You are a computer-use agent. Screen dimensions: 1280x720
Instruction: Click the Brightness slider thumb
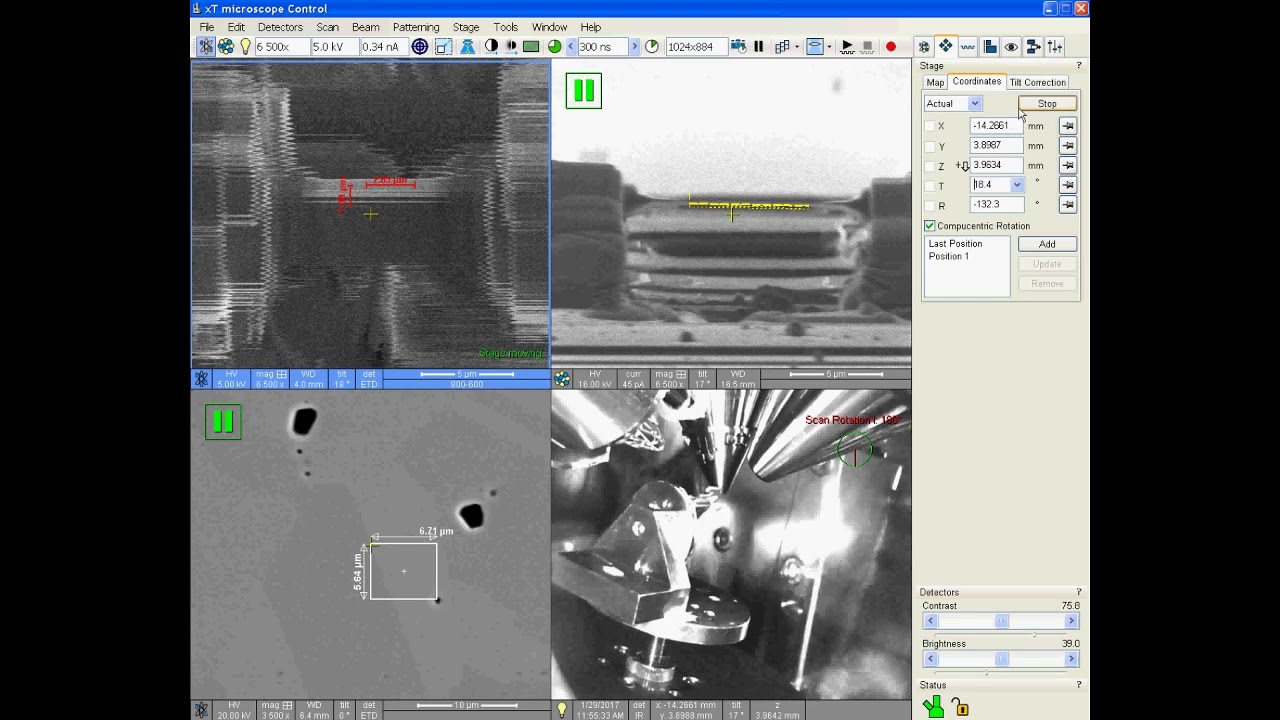click(1001, 659)
